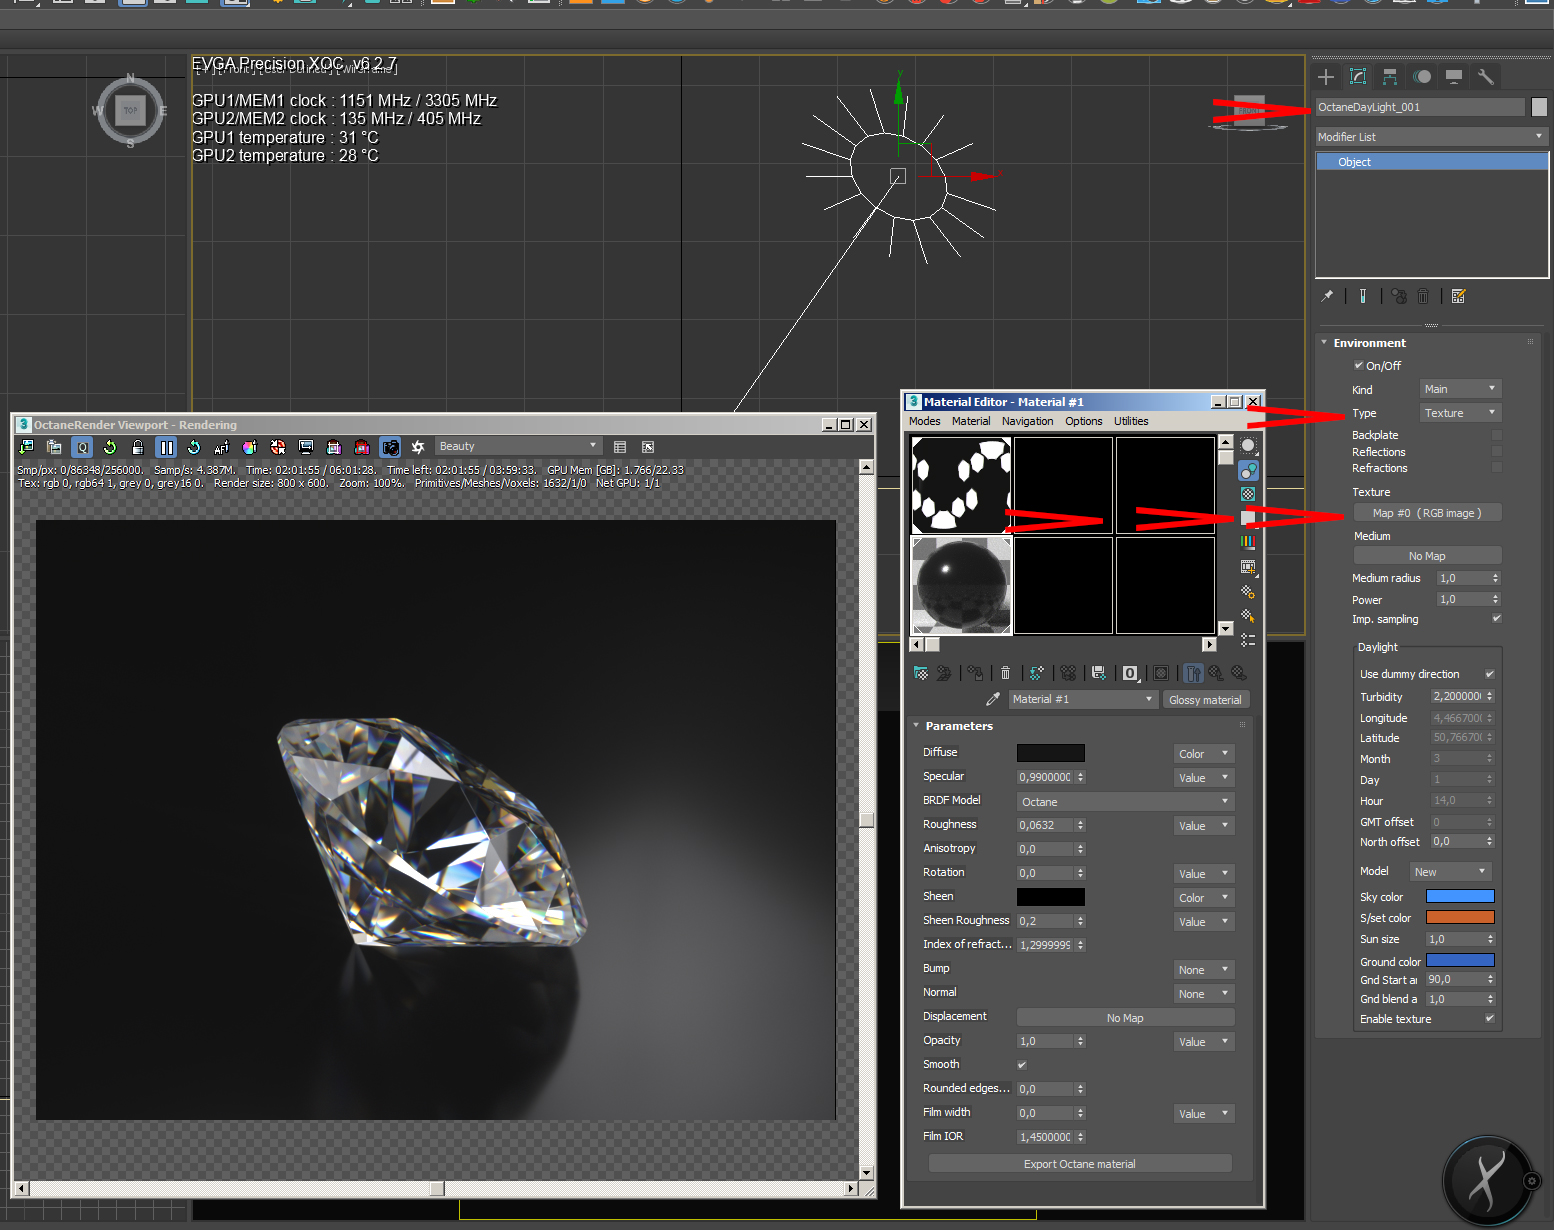
Task: Click the lock icon in Octane viewport toolbar
Action: 138,447
